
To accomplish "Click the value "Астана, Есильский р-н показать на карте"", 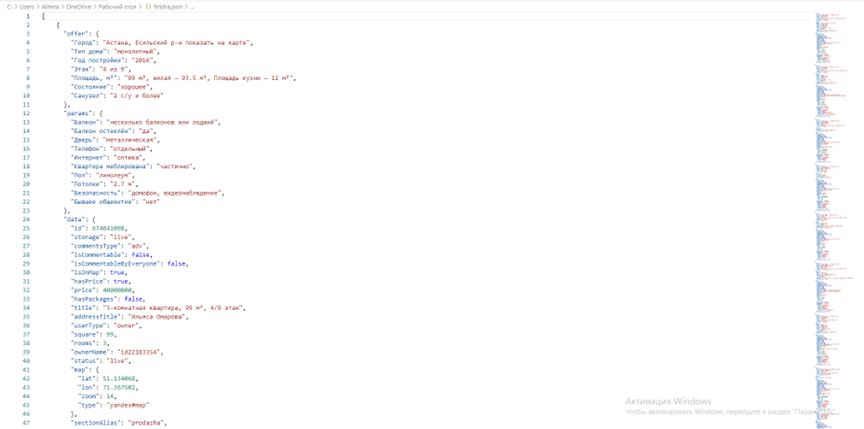I will [x=176, y=42].
